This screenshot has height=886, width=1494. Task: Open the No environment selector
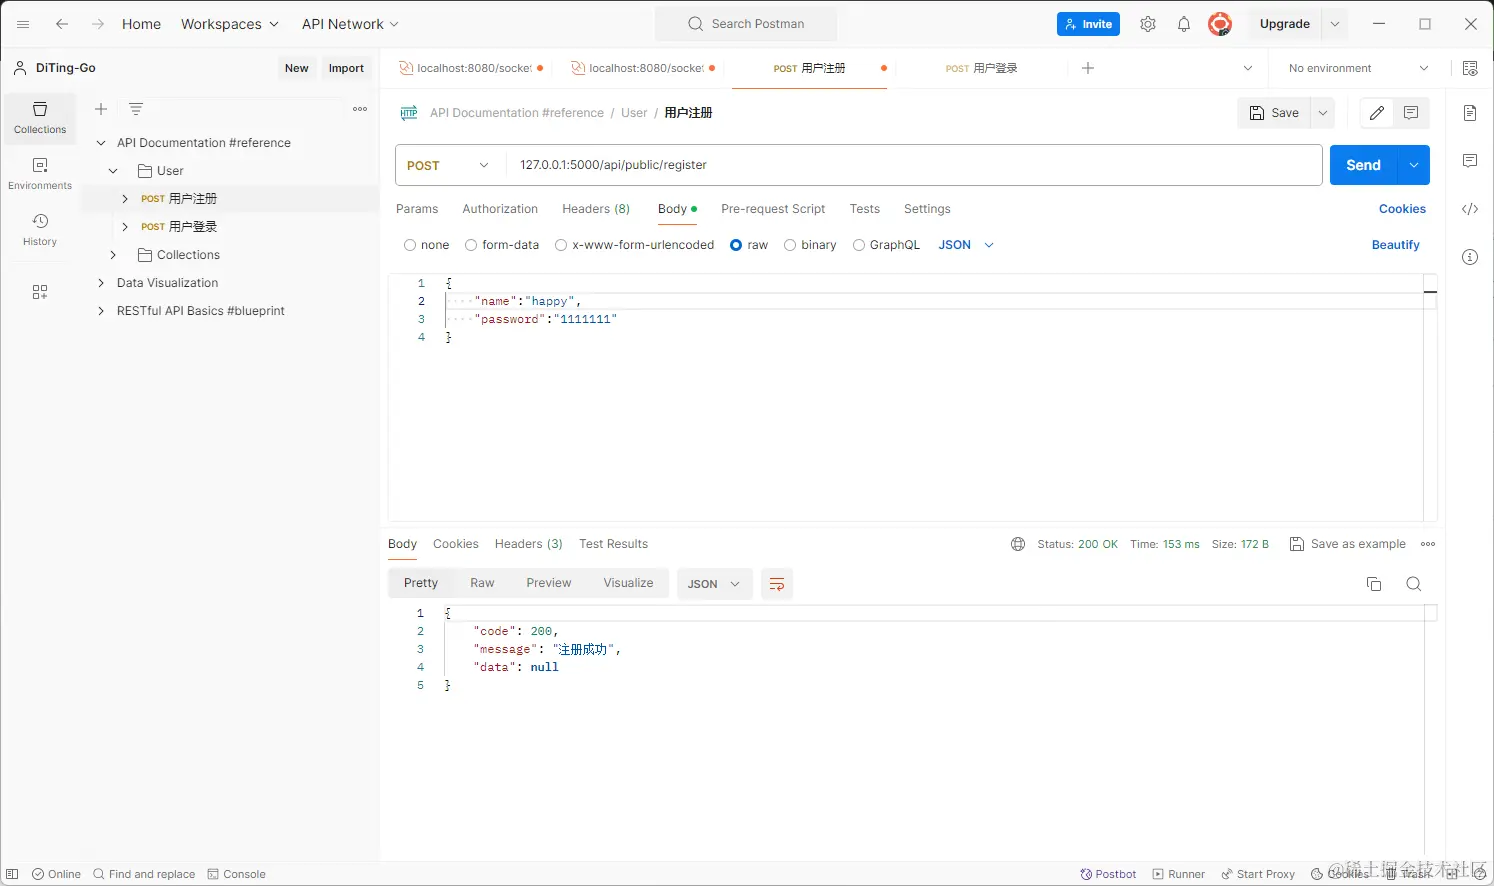coord(1358,68)
